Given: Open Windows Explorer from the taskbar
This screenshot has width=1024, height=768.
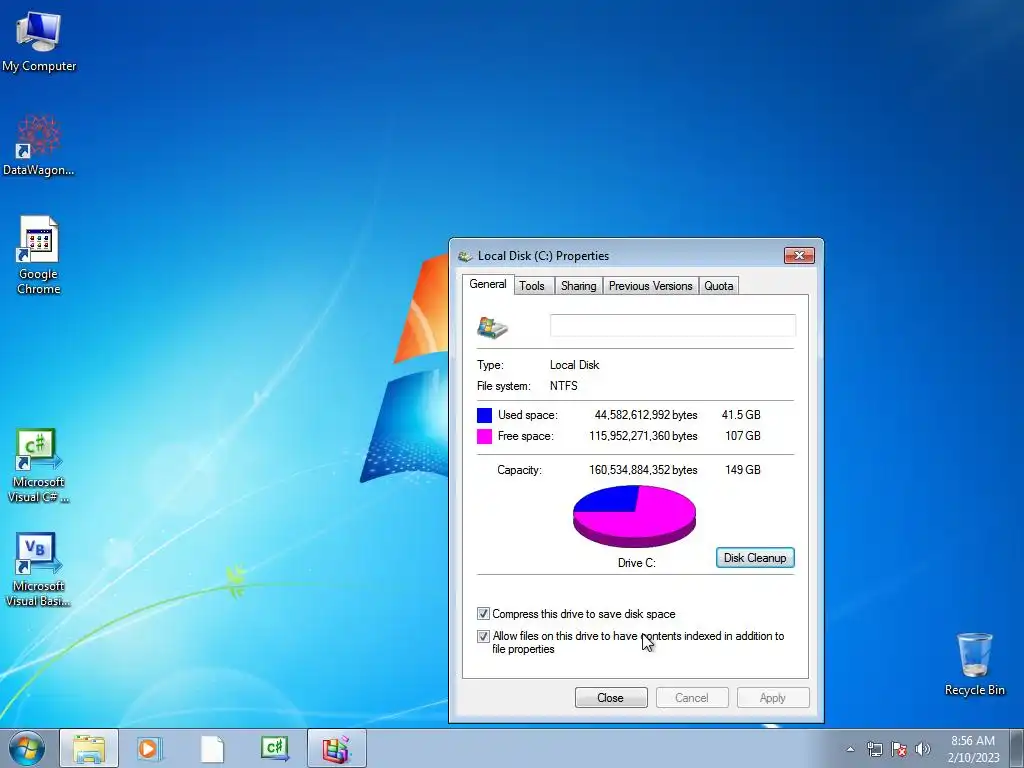Looking at the screenshot, I should pos(89,748).
